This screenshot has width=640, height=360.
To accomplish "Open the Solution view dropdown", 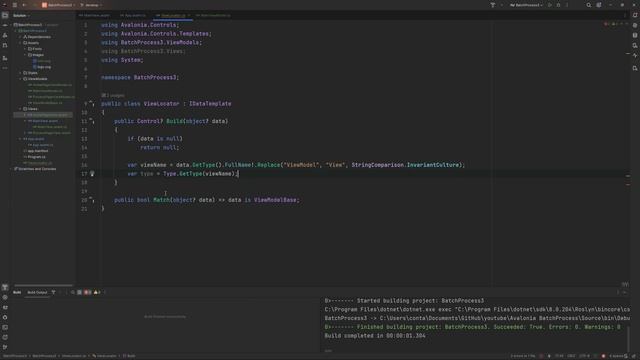I will click(21, 16).
